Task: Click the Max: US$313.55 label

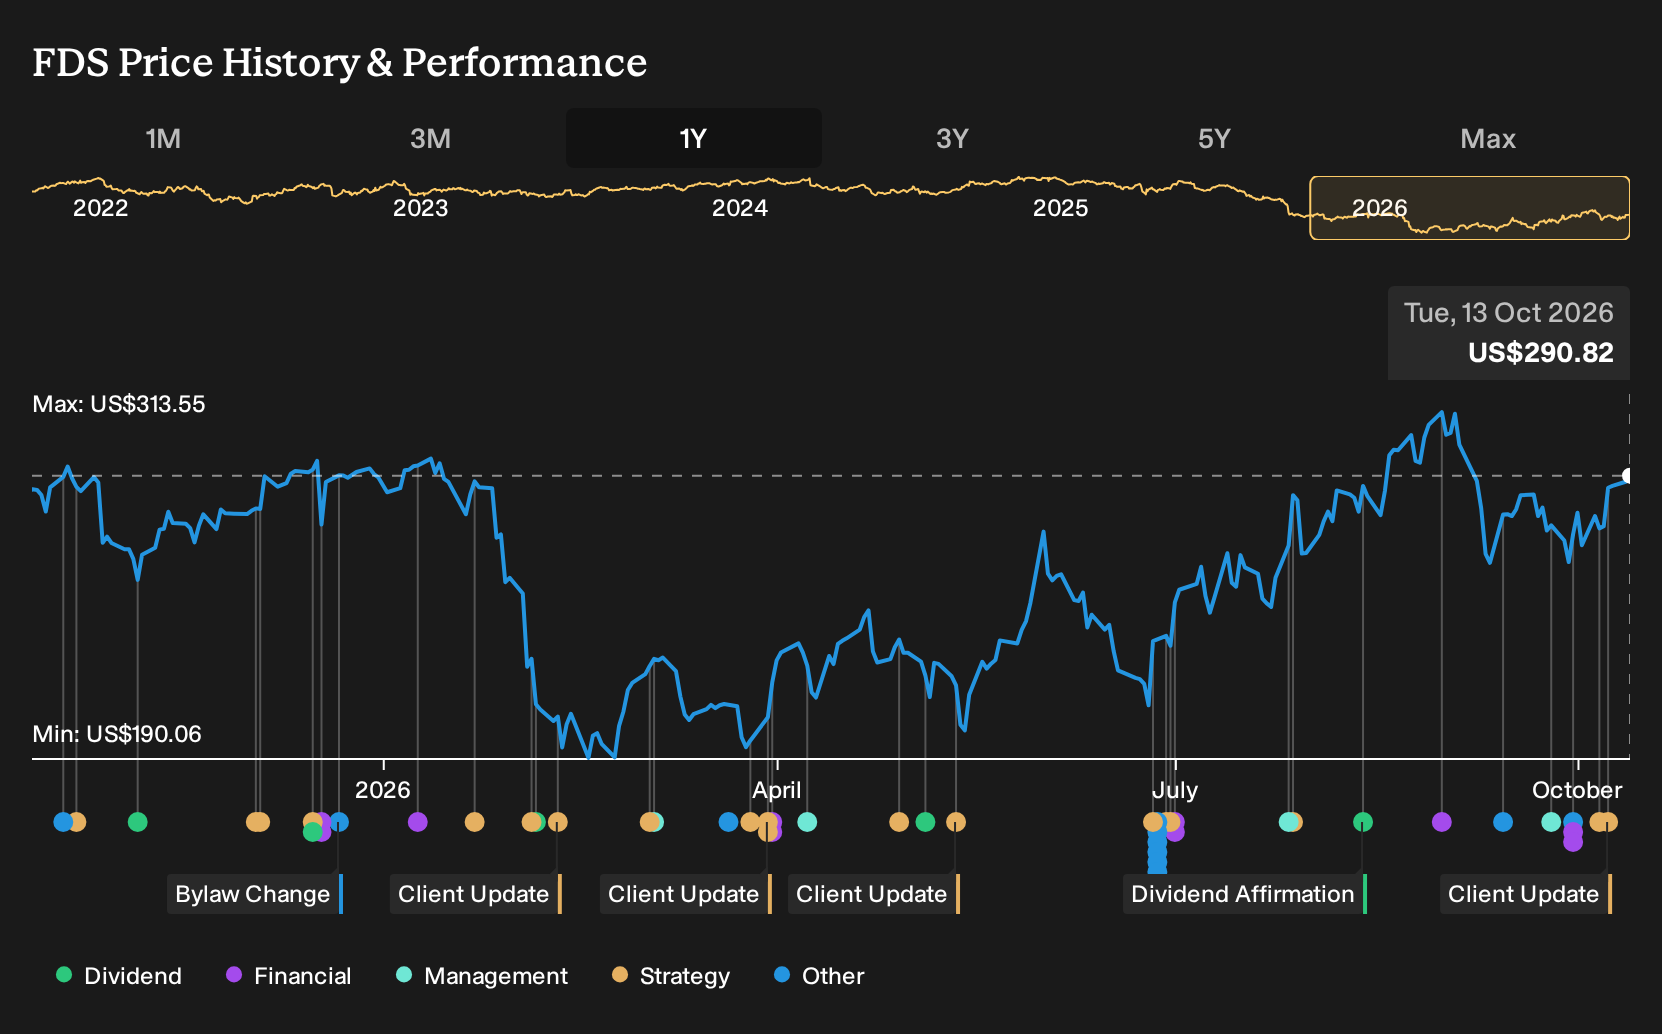Action: pyautogui.click(x=119, y=404)
